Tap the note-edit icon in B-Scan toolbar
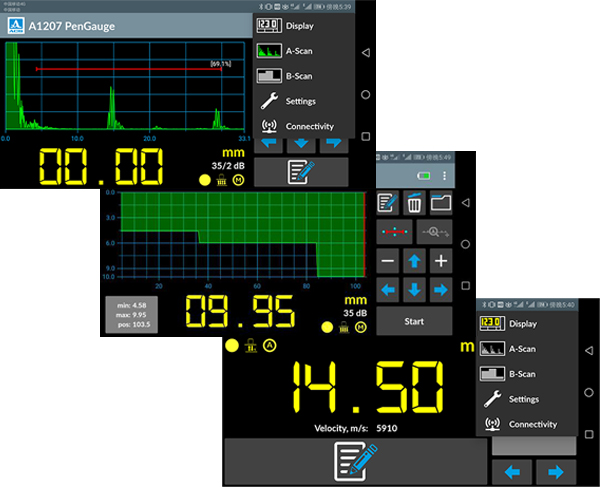This screenshot has height=487, width=600. click(x=388, y=203)
